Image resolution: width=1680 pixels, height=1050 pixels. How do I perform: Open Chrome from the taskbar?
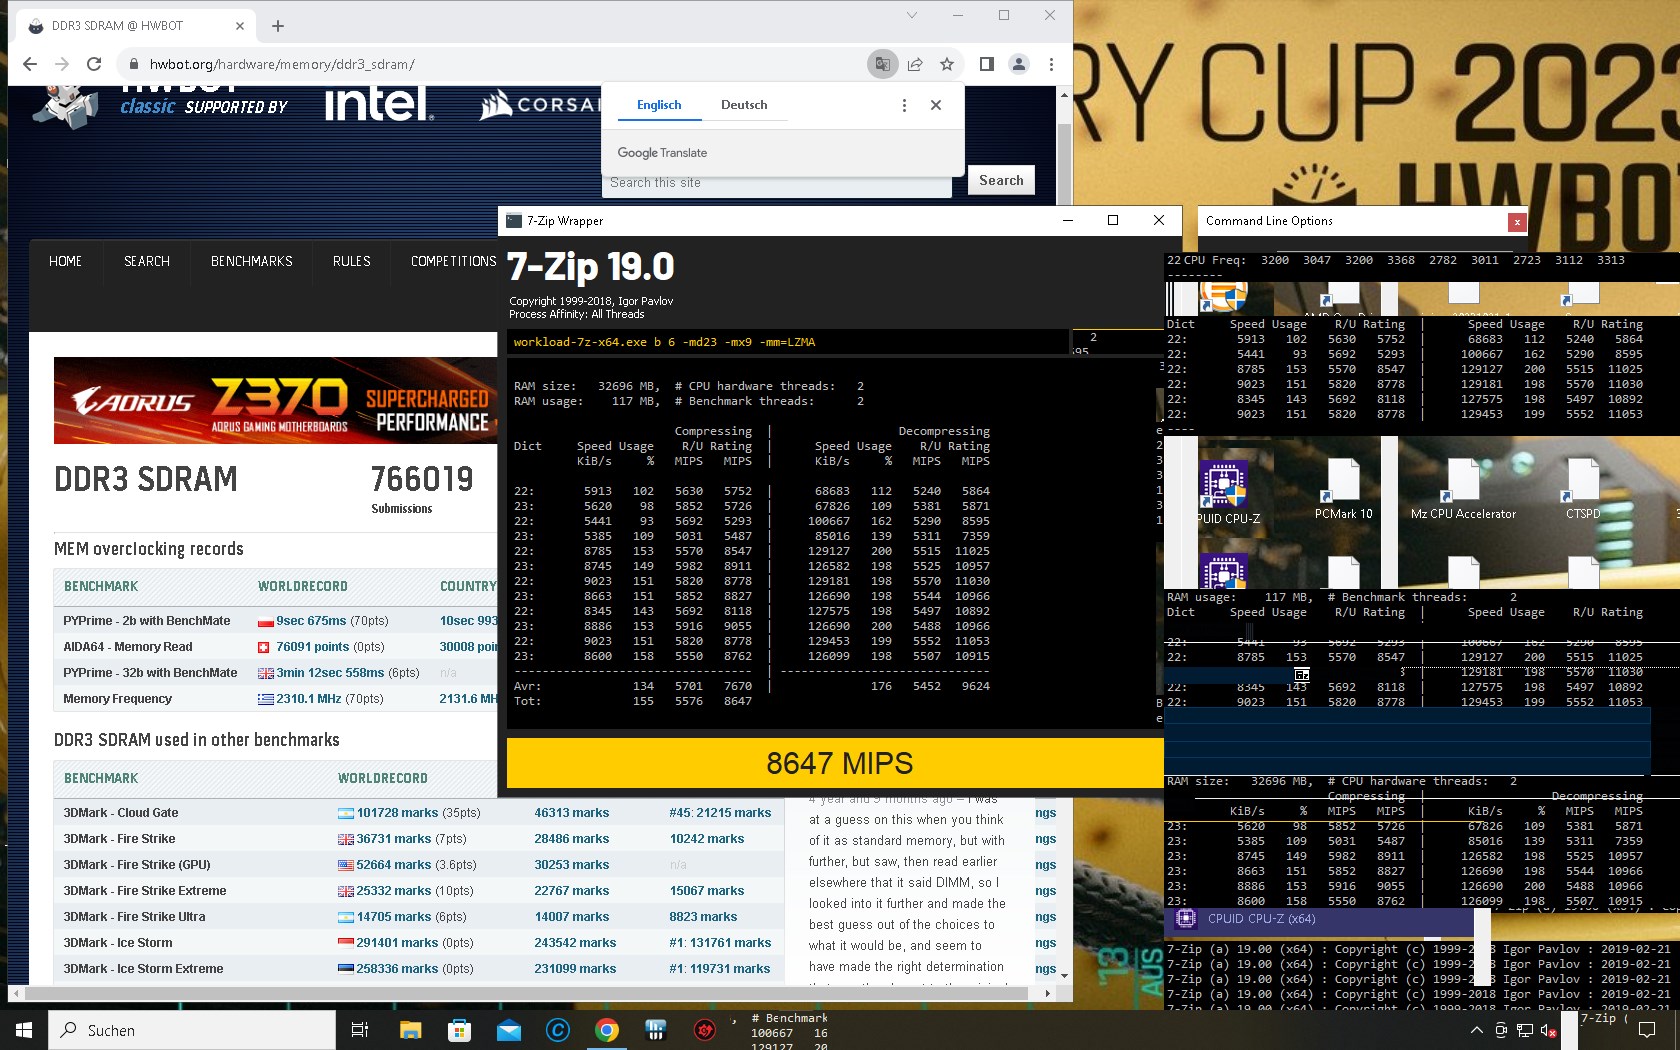606,1030
